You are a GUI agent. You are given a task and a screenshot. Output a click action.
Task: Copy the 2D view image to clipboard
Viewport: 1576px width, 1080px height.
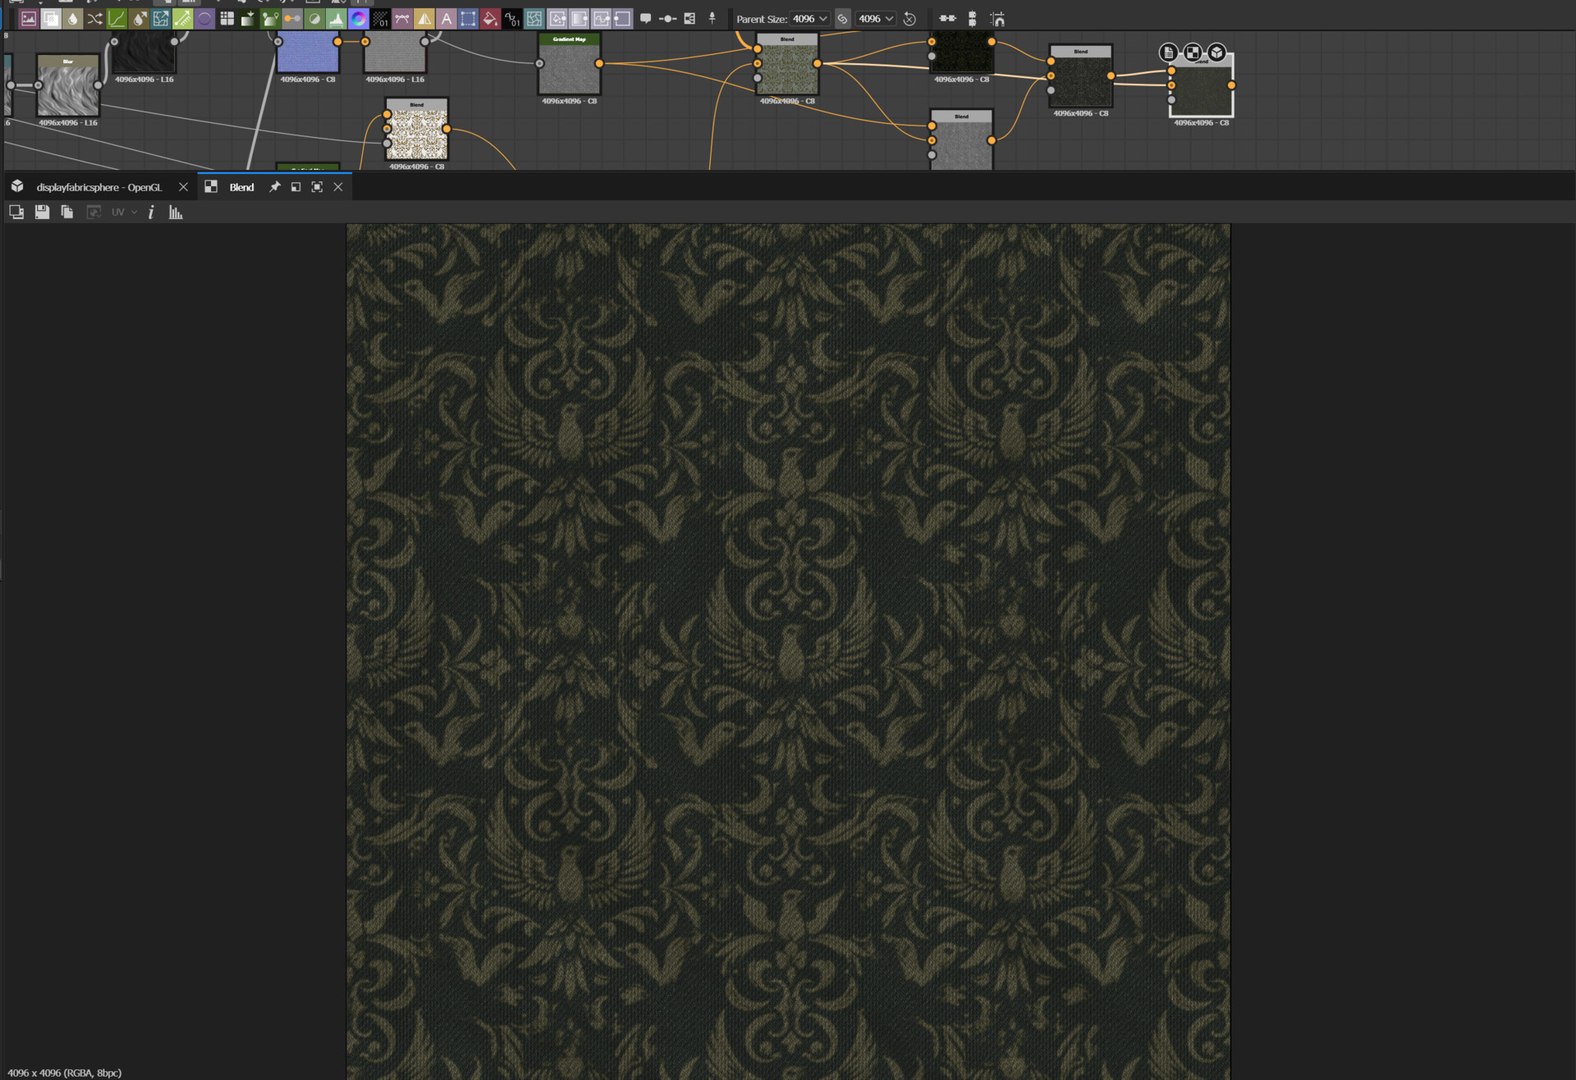point(67,212)
